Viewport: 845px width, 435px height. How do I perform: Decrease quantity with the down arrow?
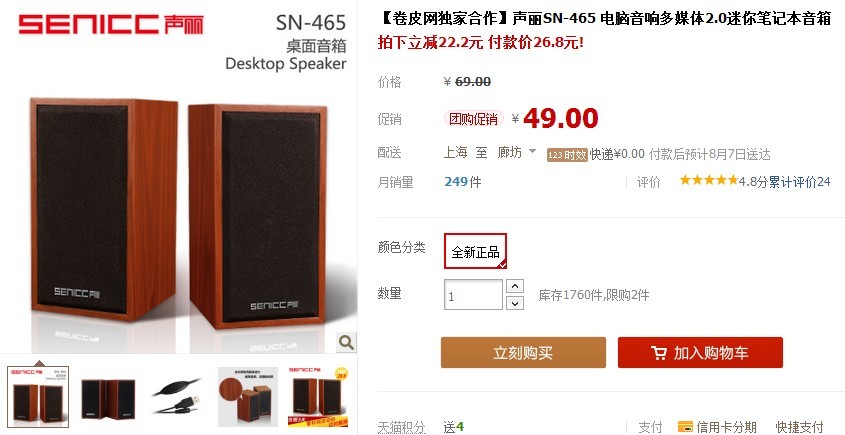click(x=515, y=303)
